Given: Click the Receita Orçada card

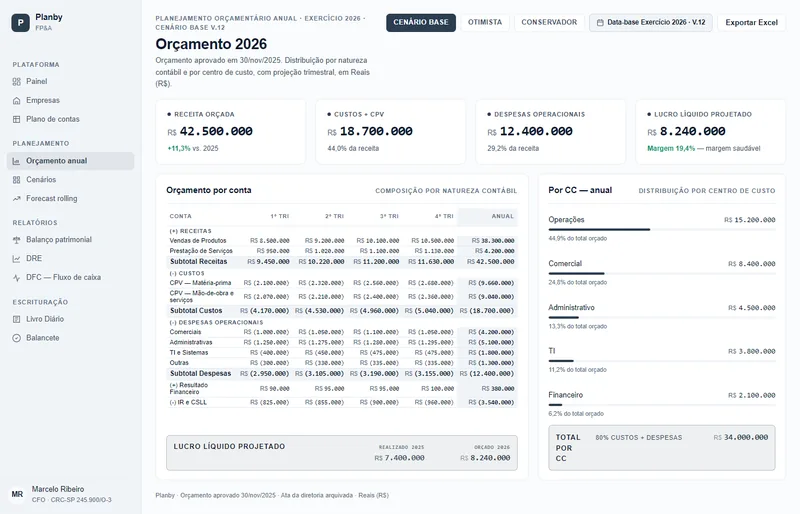Looking at the screenshot, I should click(231, 132).
